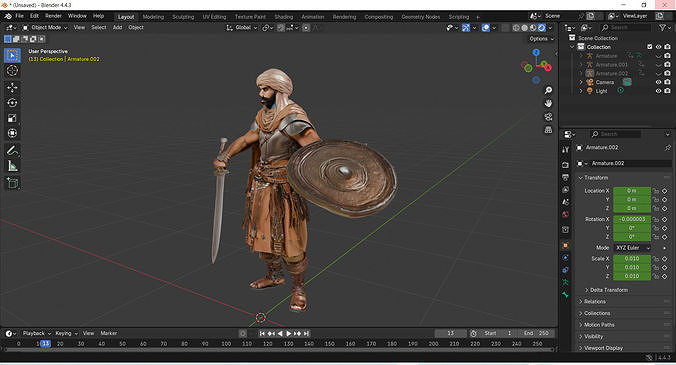Open XYZ Euler rotation mode dropdown
This screenshot has height=365, width=676.
point(632,248)
